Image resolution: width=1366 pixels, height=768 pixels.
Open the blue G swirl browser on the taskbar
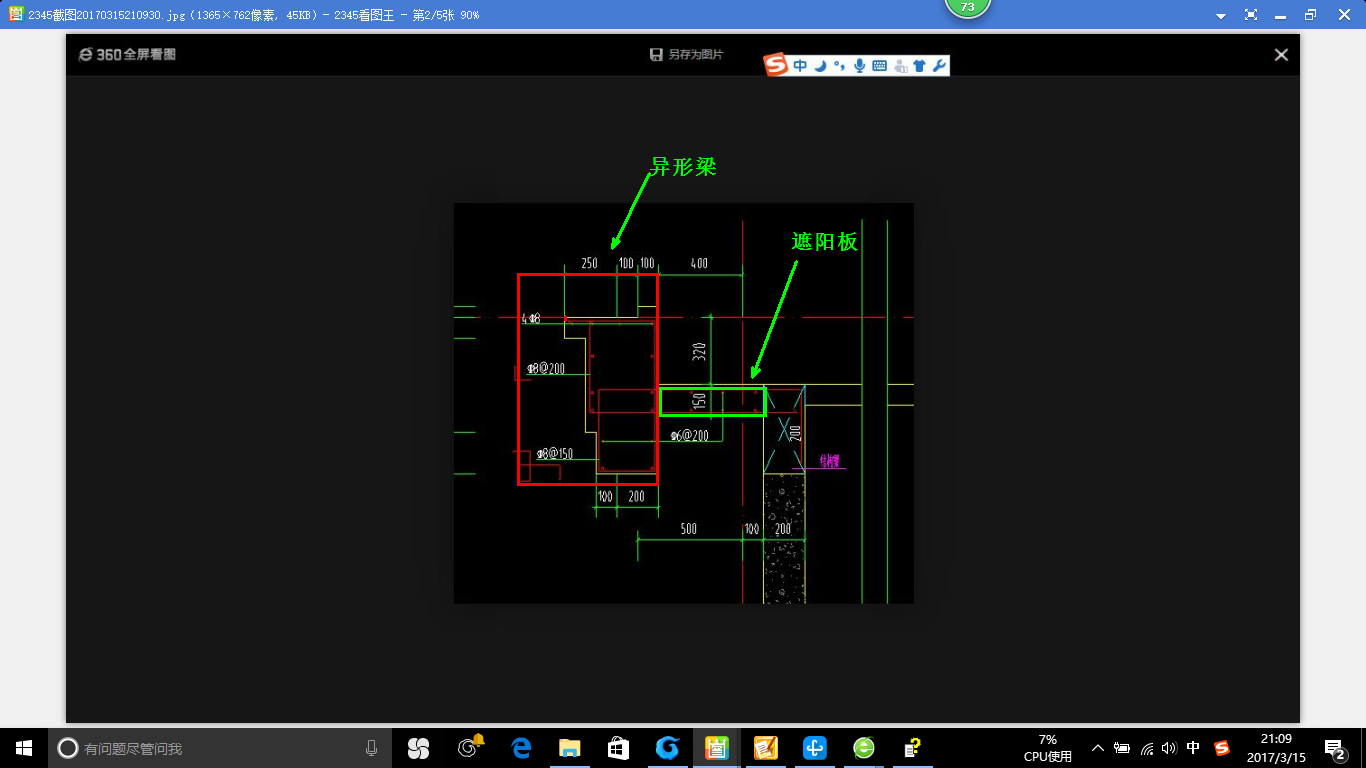click(x=667, y=748)
